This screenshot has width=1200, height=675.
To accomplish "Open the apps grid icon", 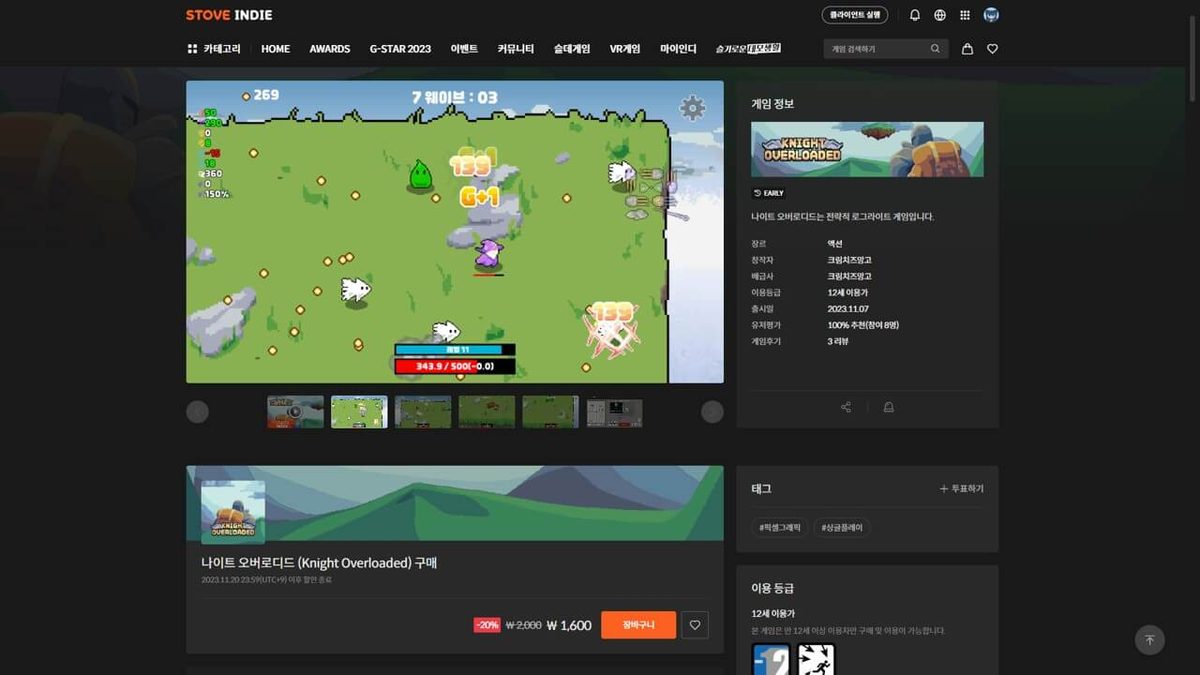I will coord(965,15).
